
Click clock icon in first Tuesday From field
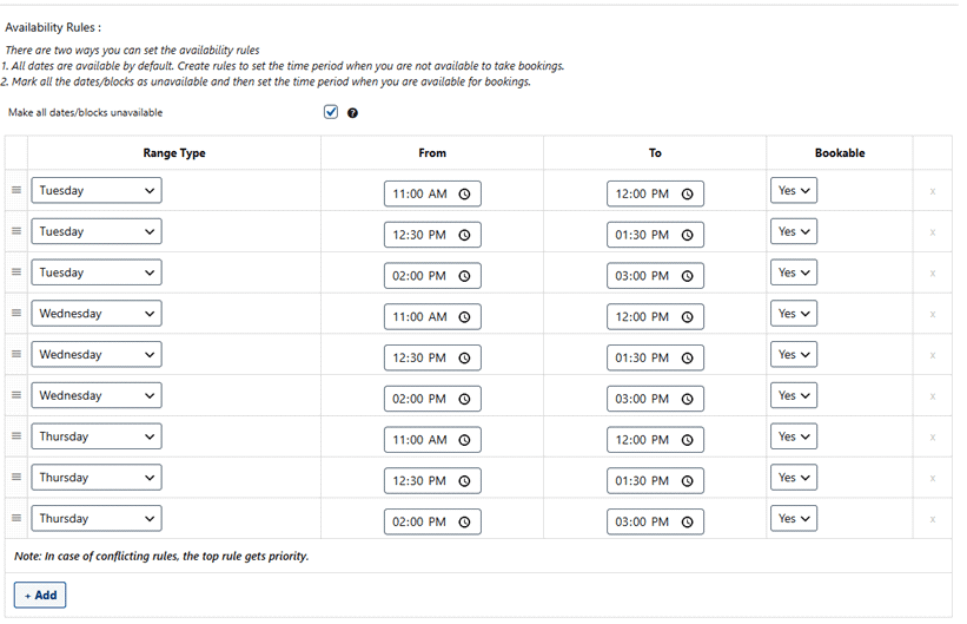pyautogui.click(x=464, y=194)
